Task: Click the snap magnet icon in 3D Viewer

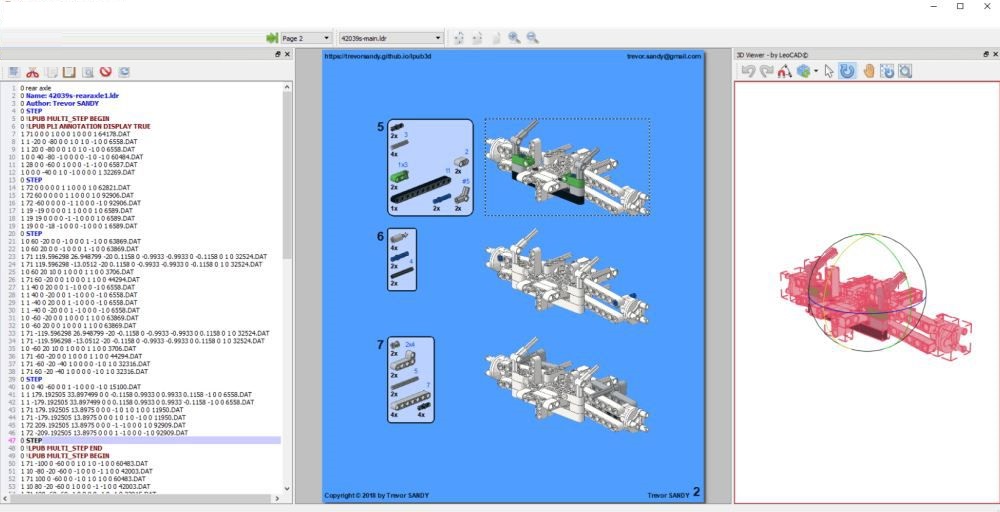Action: [783, 71]
